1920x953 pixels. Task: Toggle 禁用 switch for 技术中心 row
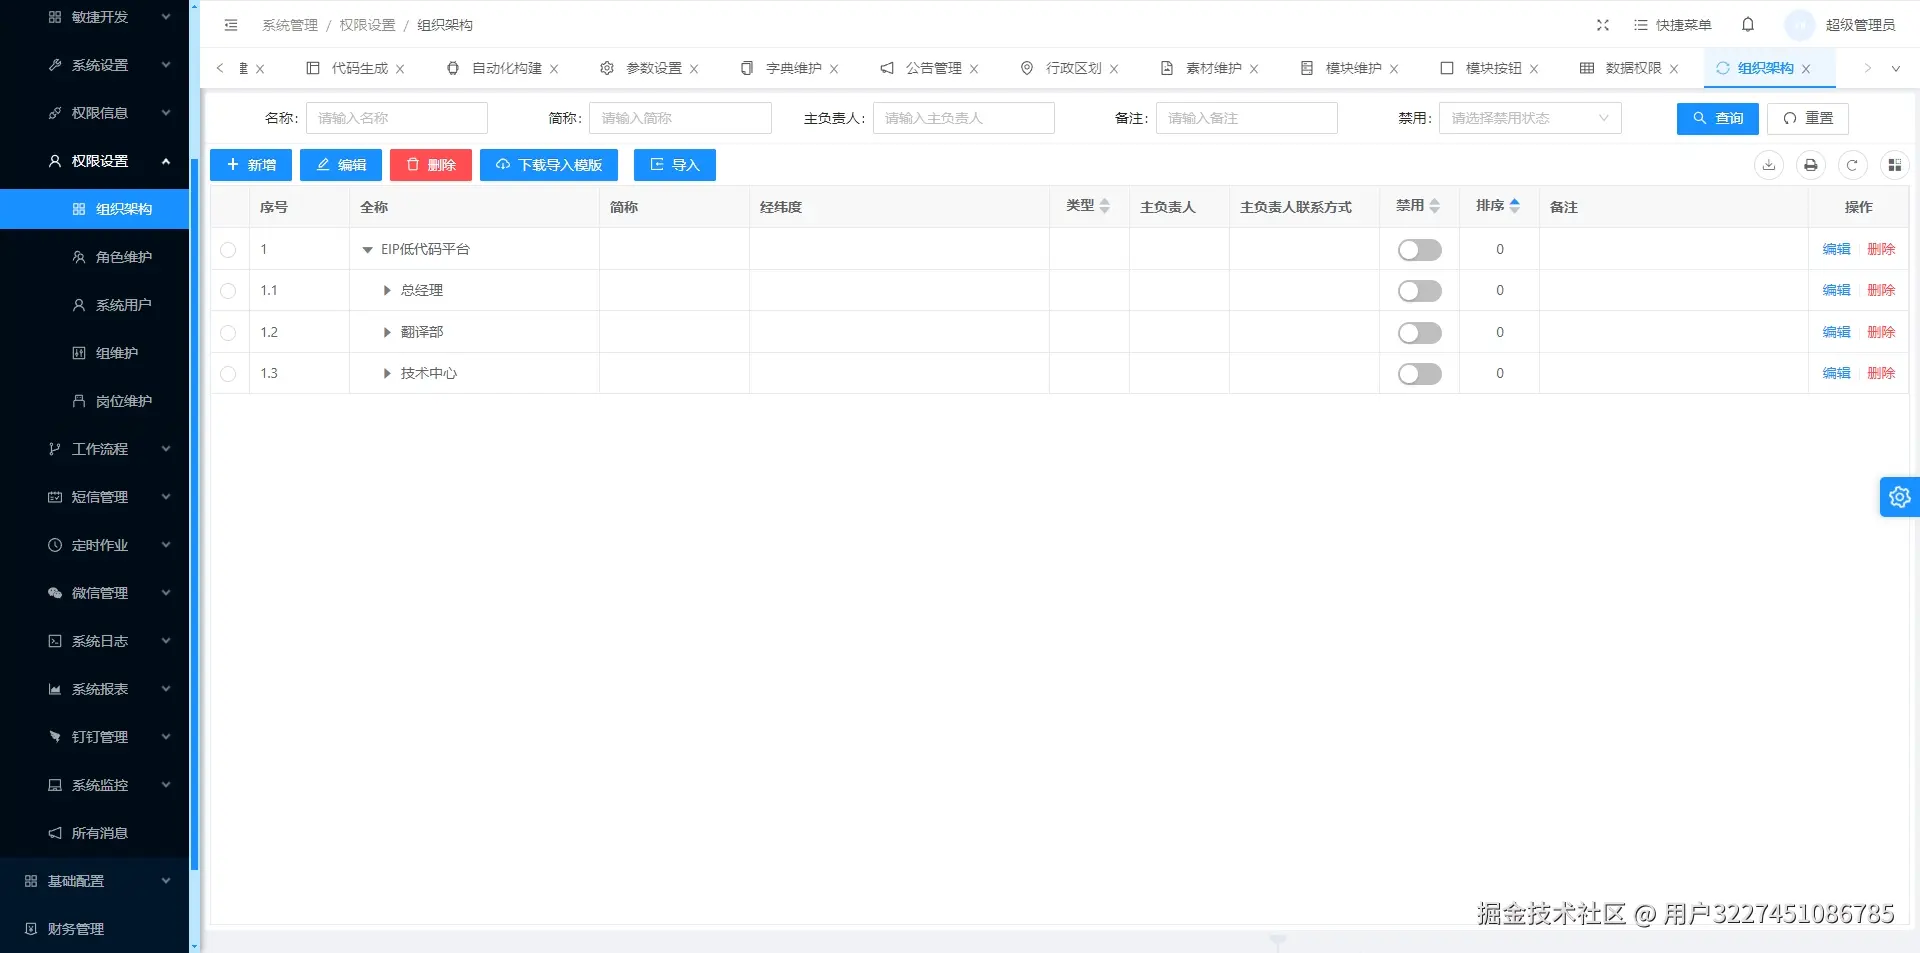1419,374
